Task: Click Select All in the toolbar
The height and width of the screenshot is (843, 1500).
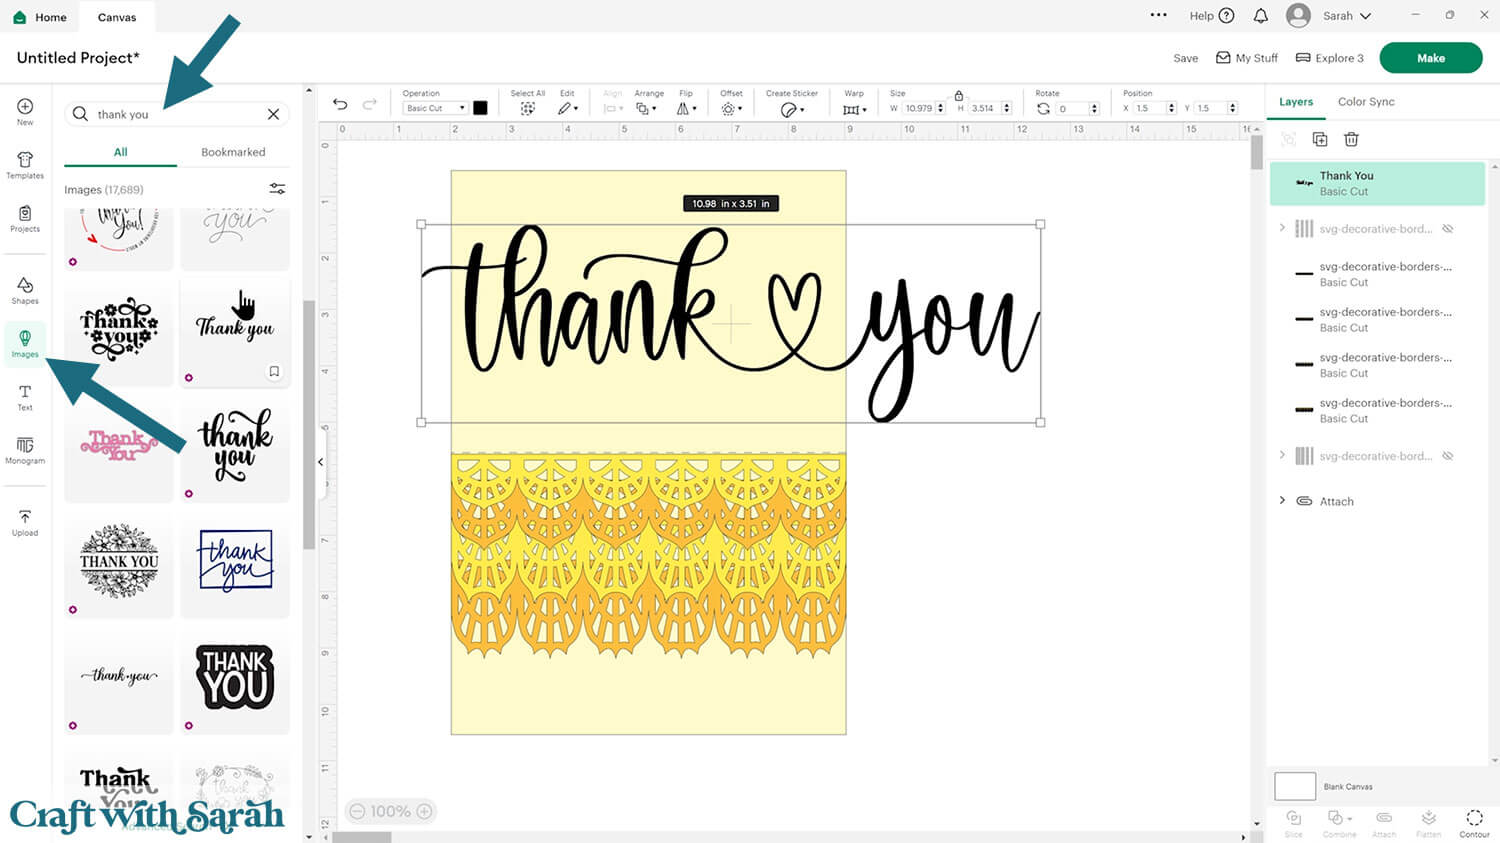Action: point(528,102)
